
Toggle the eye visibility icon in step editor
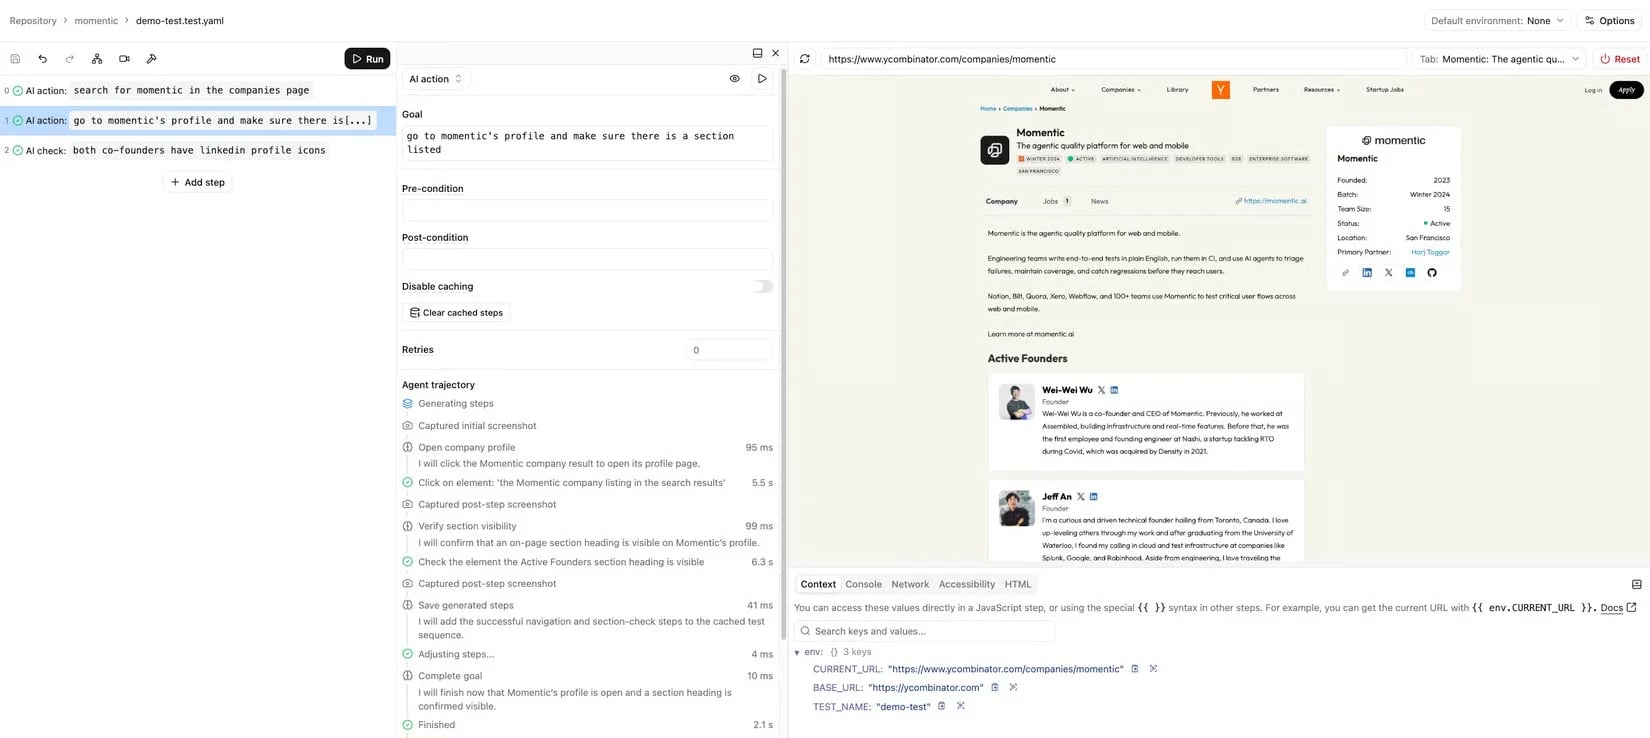pyautogui.click(x=735, y=79)
